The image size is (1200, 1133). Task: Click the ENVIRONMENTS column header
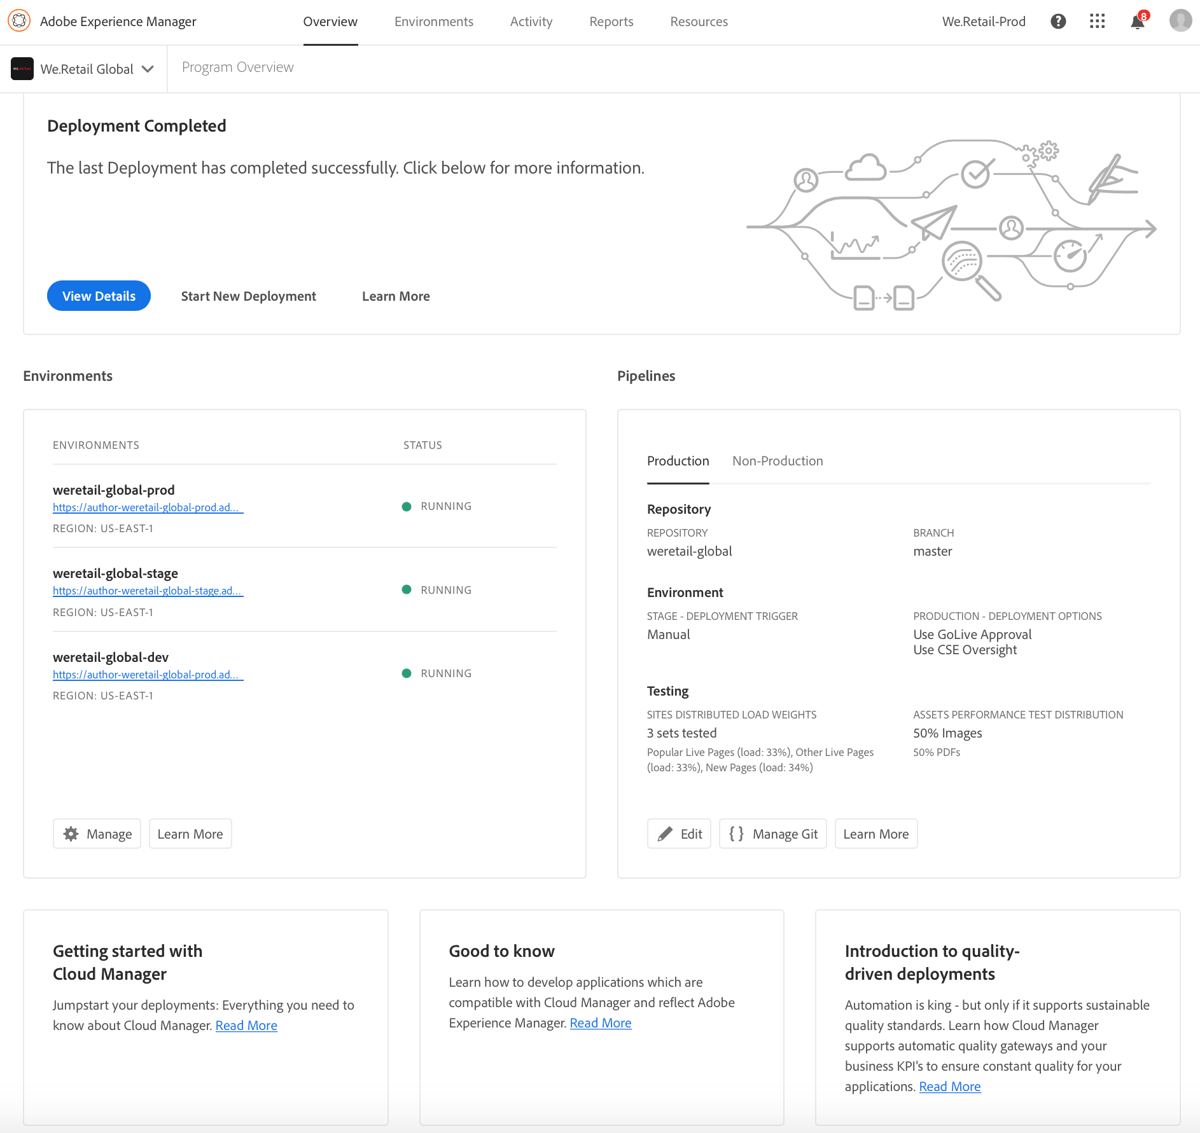click(x=96, y=445)
